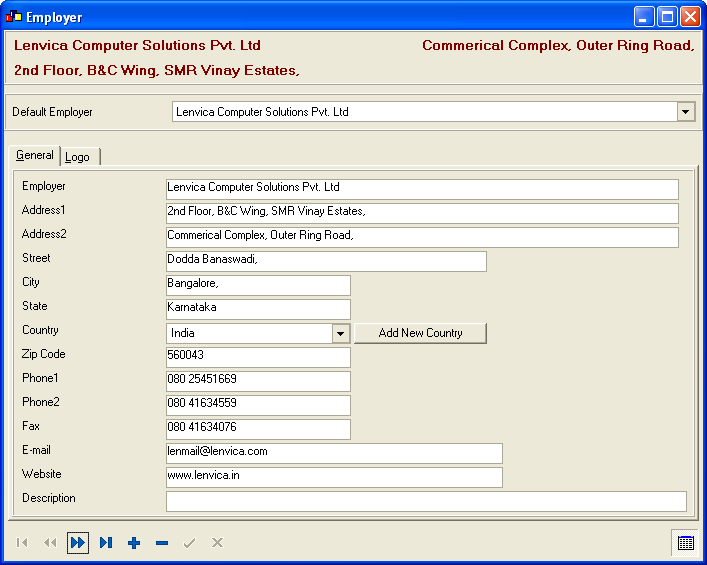Click the Phone2 number field

click(258, 405)
